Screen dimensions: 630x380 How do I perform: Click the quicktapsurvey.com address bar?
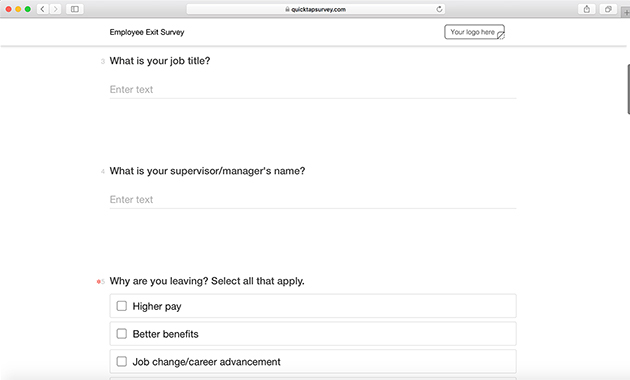315,9
